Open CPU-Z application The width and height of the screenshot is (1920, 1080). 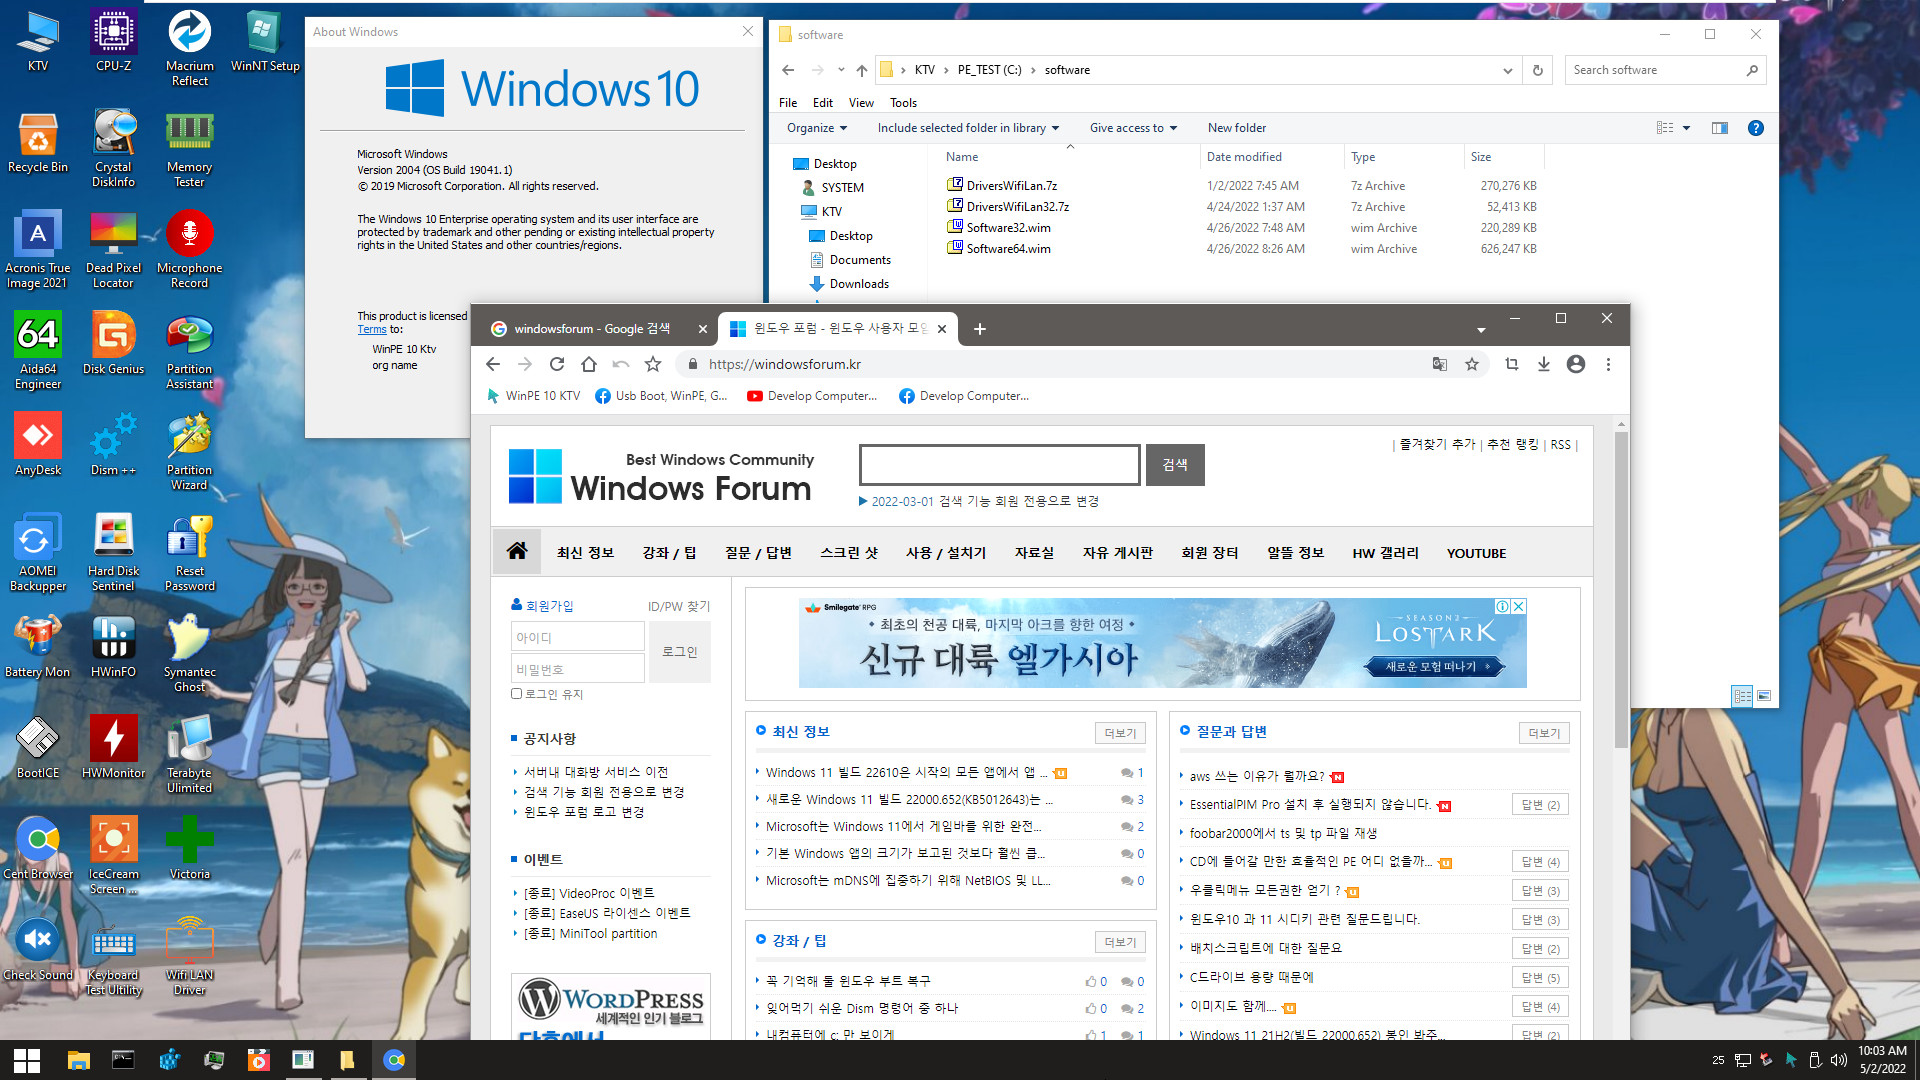[111, 38]
